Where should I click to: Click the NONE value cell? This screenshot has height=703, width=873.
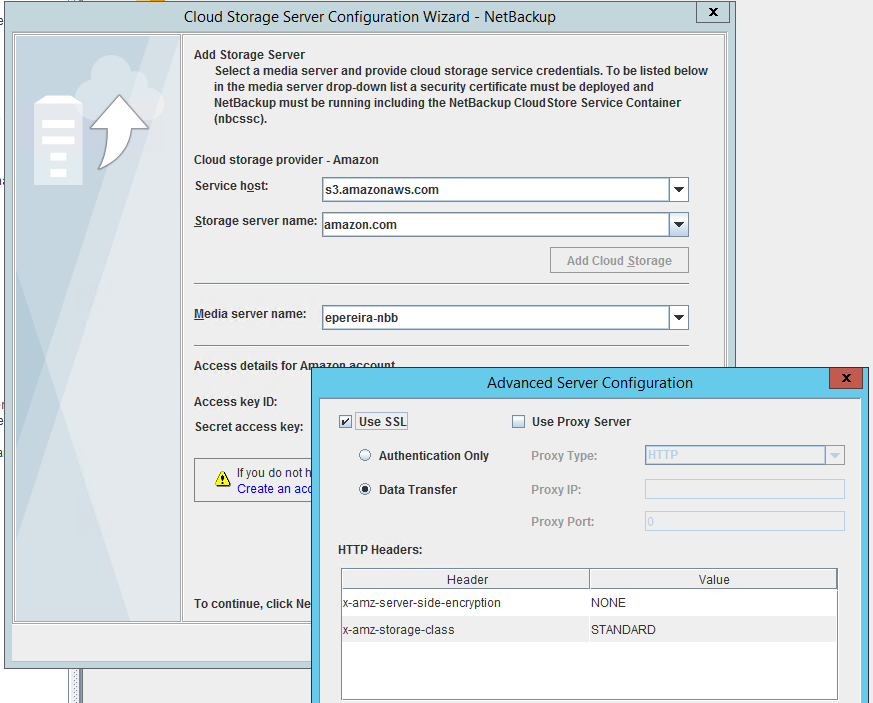(x=713, y=603)
